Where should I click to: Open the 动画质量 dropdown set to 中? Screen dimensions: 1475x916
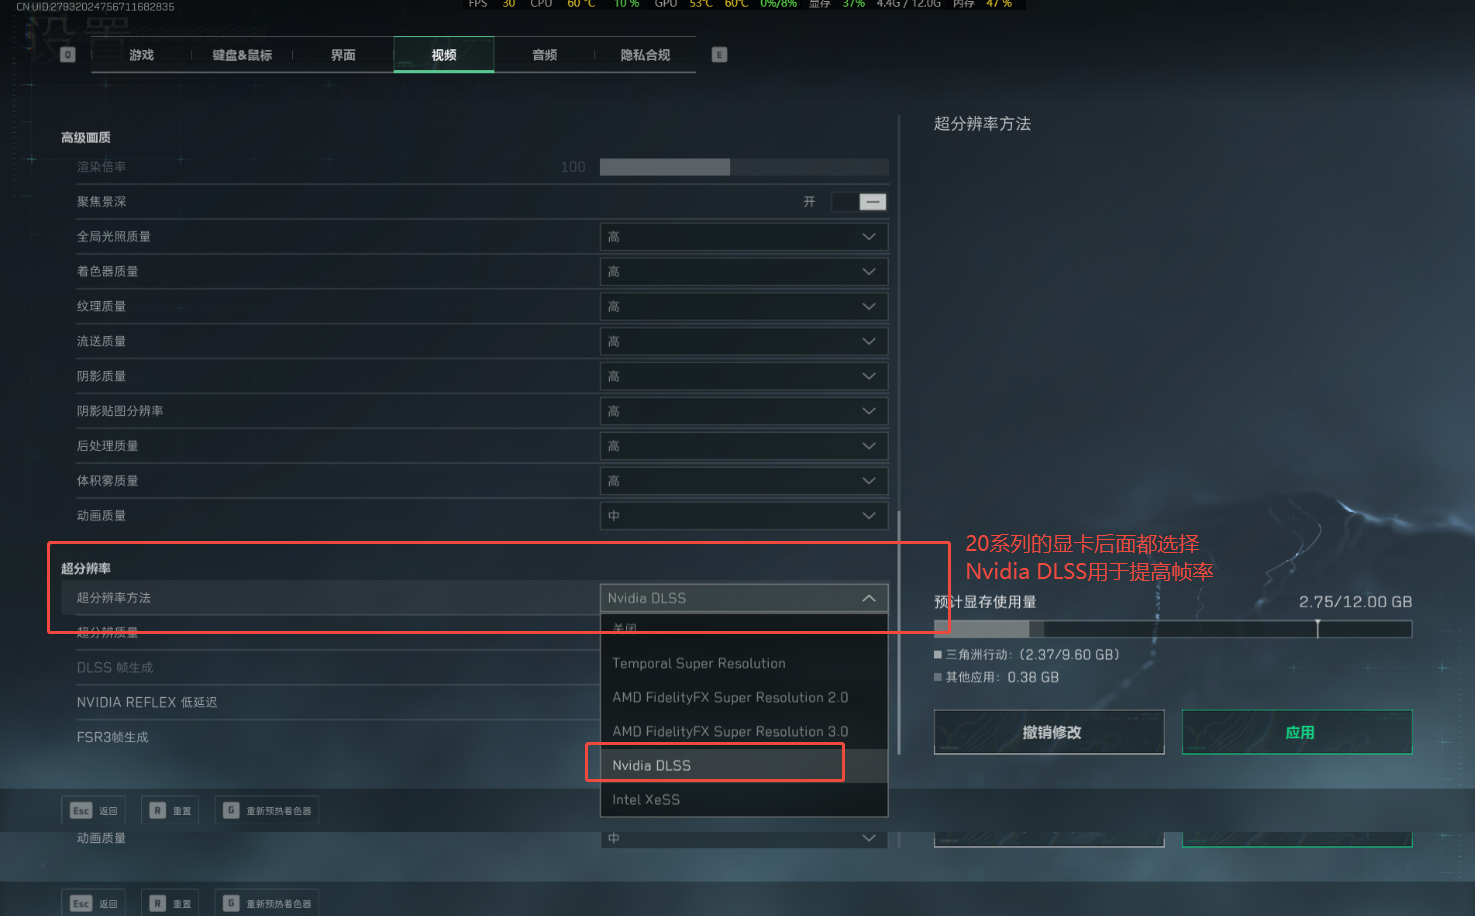(744, 516)
